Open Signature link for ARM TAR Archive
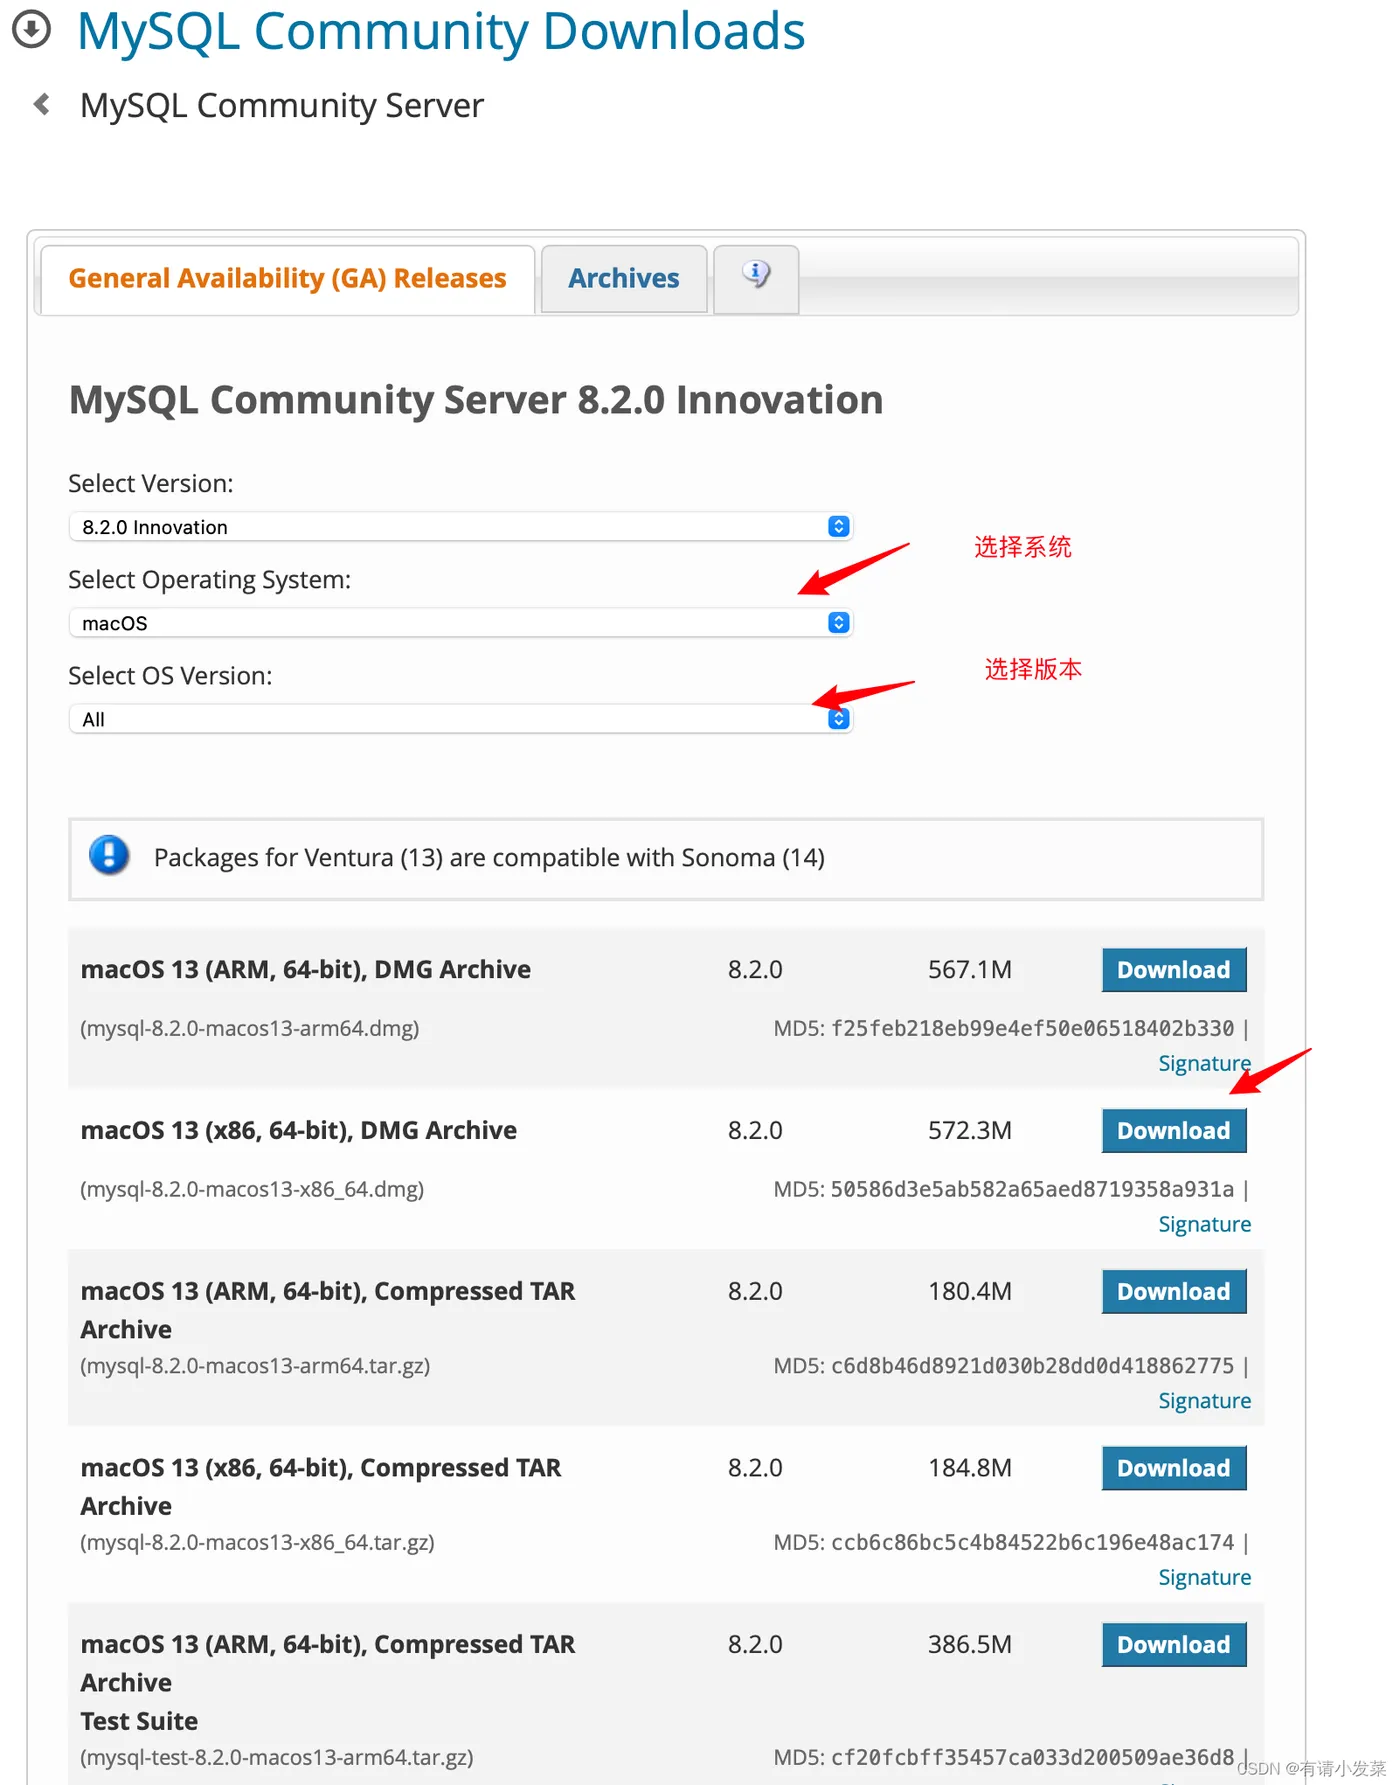The image size is (1400, 1785). 1204,1401
